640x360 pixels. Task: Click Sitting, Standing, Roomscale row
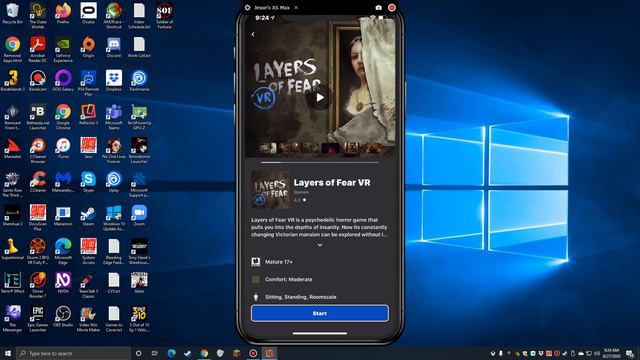click(320, 297)
